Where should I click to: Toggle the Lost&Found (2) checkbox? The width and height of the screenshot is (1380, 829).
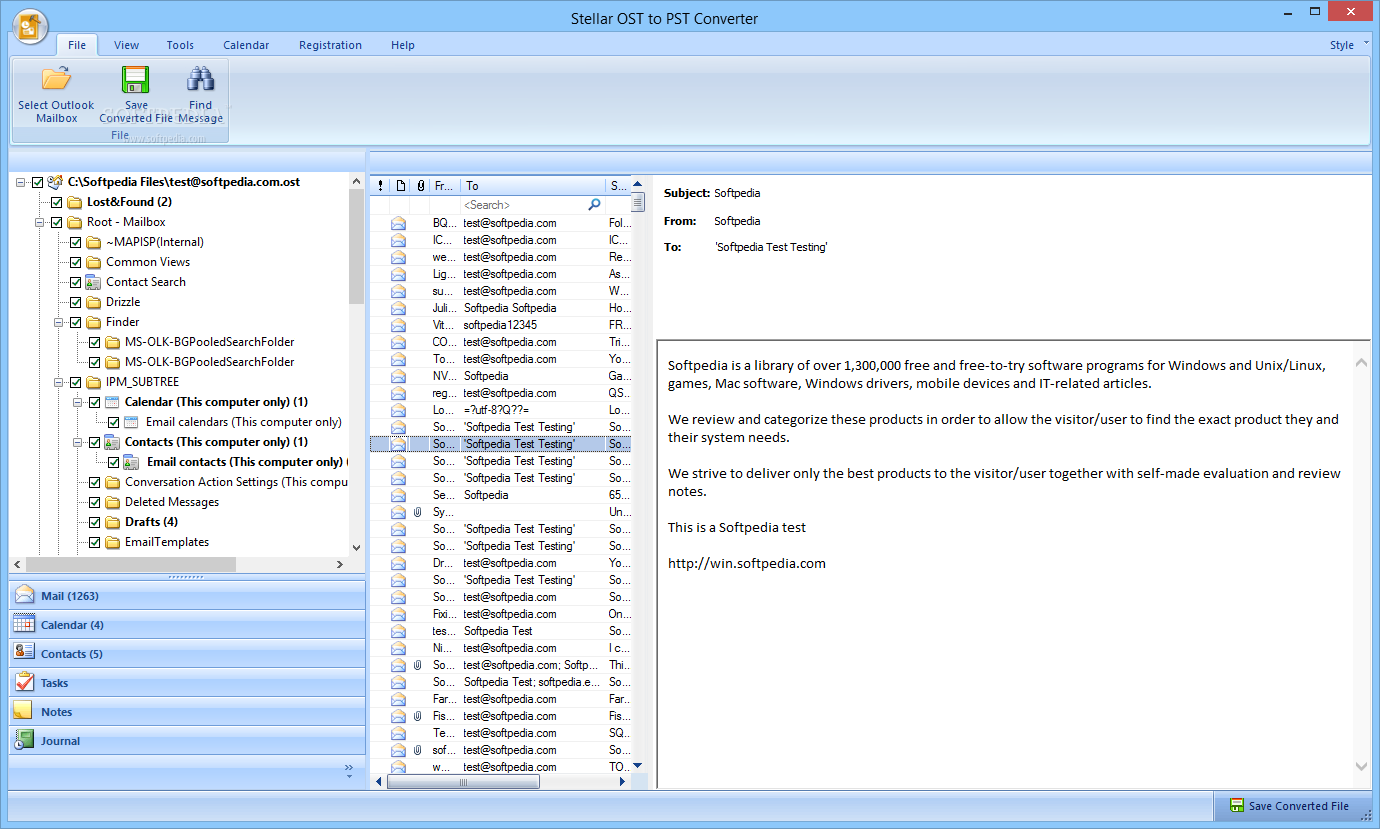(57, 202)
